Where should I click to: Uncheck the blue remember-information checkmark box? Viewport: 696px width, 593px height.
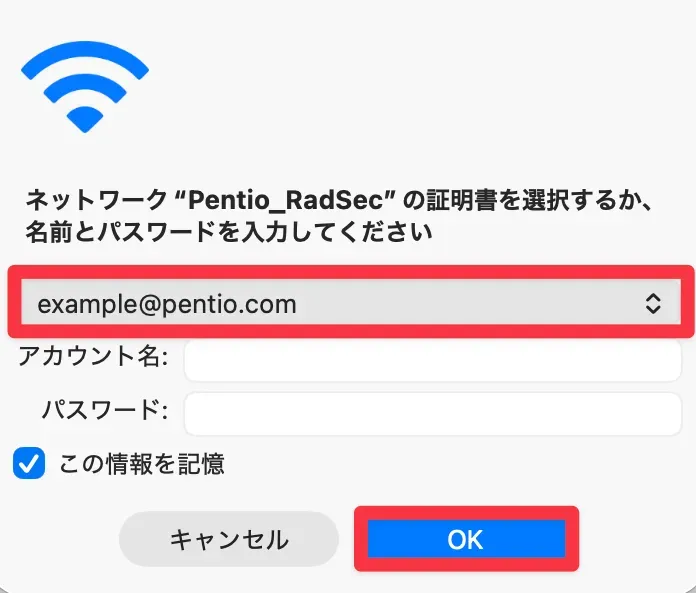(30, 463)
